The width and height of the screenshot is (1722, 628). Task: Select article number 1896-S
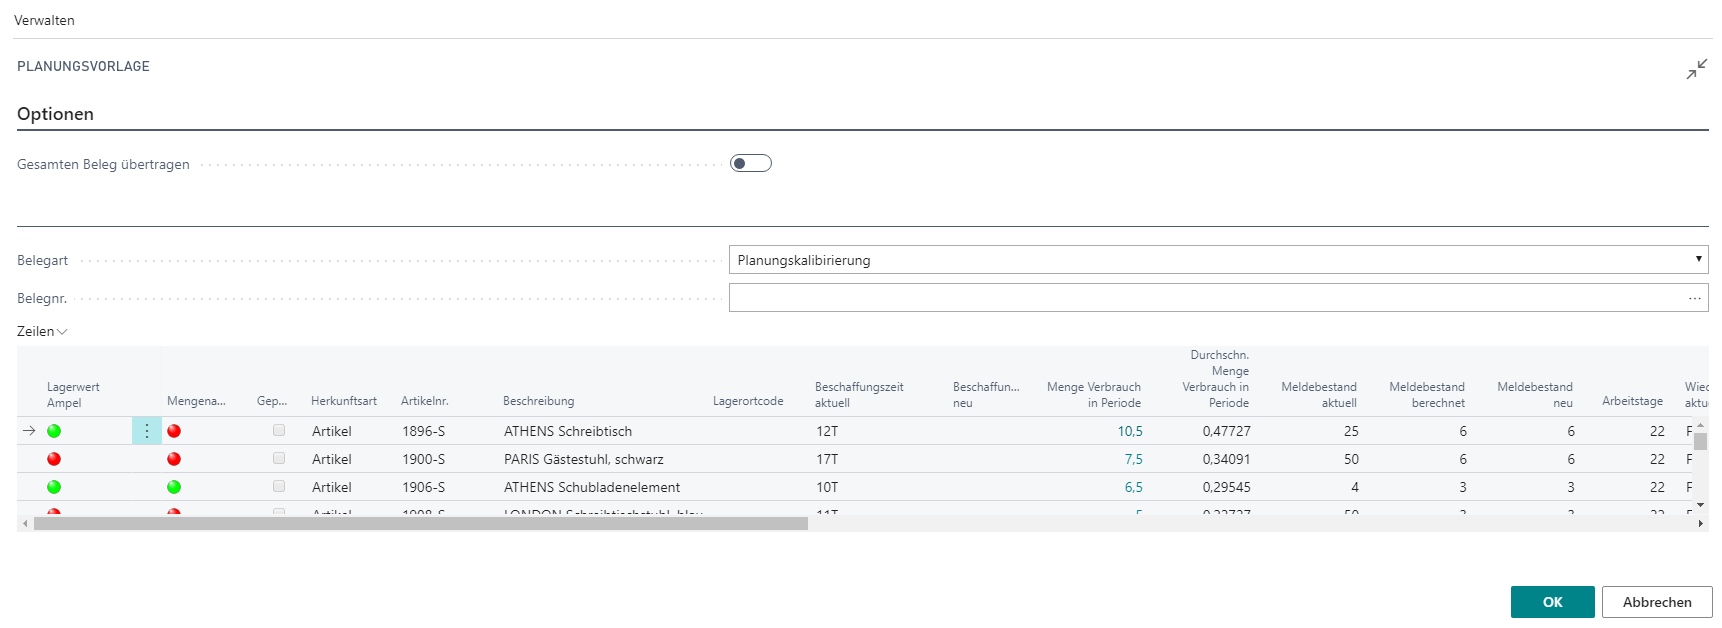[424, 431]
